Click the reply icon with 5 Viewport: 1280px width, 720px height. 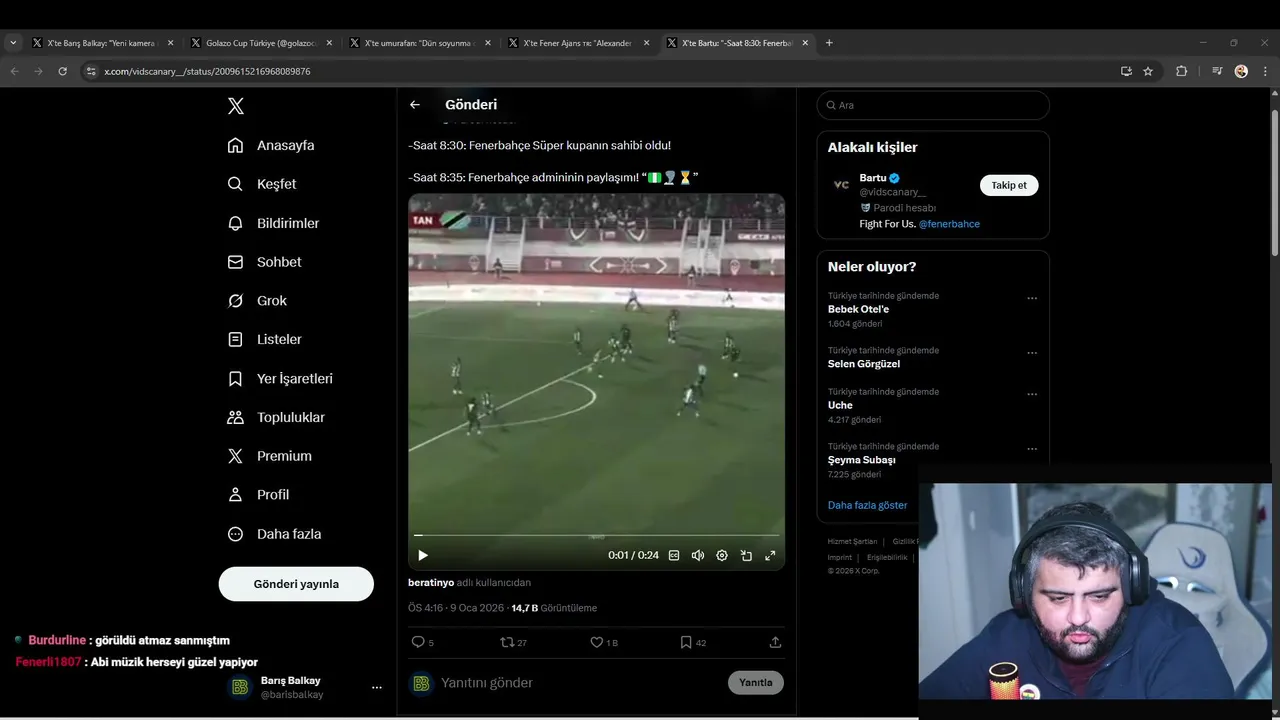tap(418, 642)
